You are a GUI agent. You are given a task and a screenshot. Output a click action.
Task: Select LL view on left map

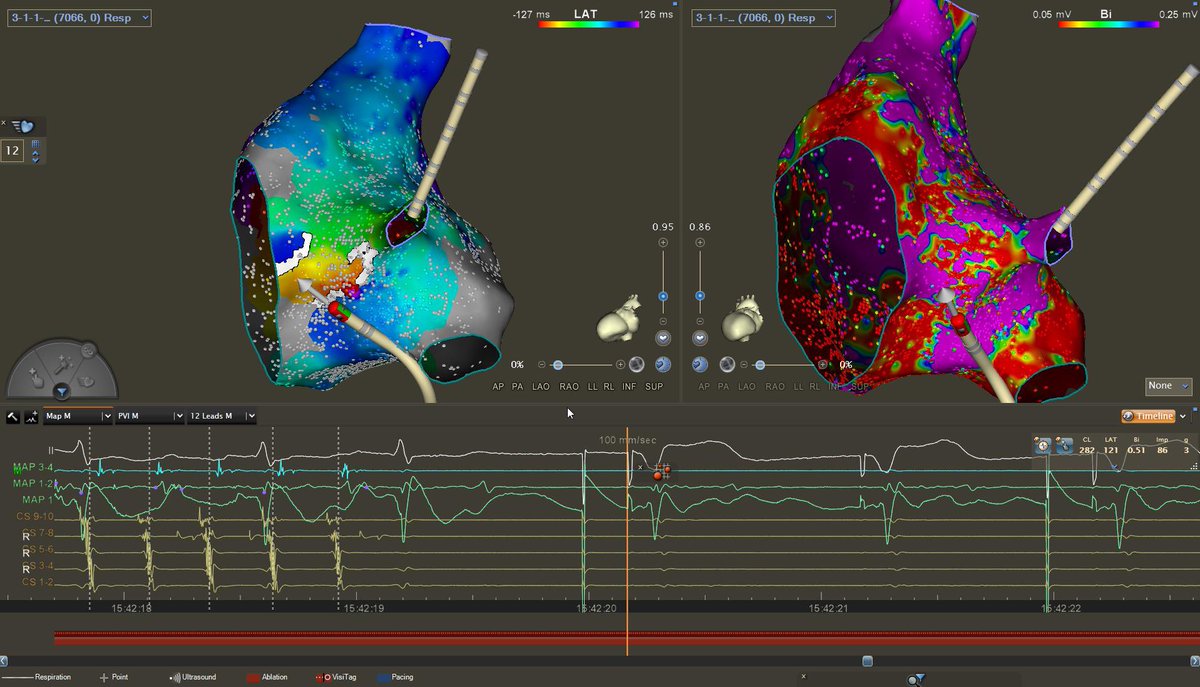pyautogui.click(x=592, y=386)
